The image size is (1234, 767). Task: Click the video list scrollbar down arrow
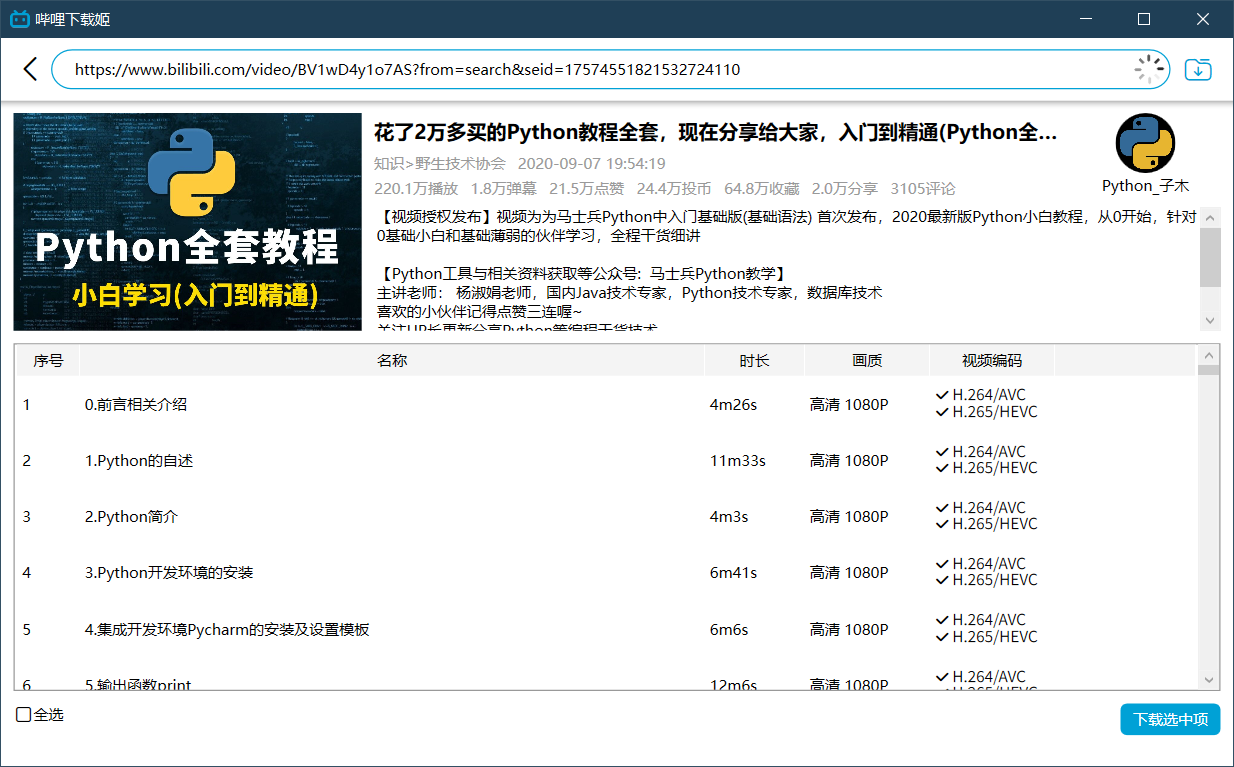click(1209, 680)
